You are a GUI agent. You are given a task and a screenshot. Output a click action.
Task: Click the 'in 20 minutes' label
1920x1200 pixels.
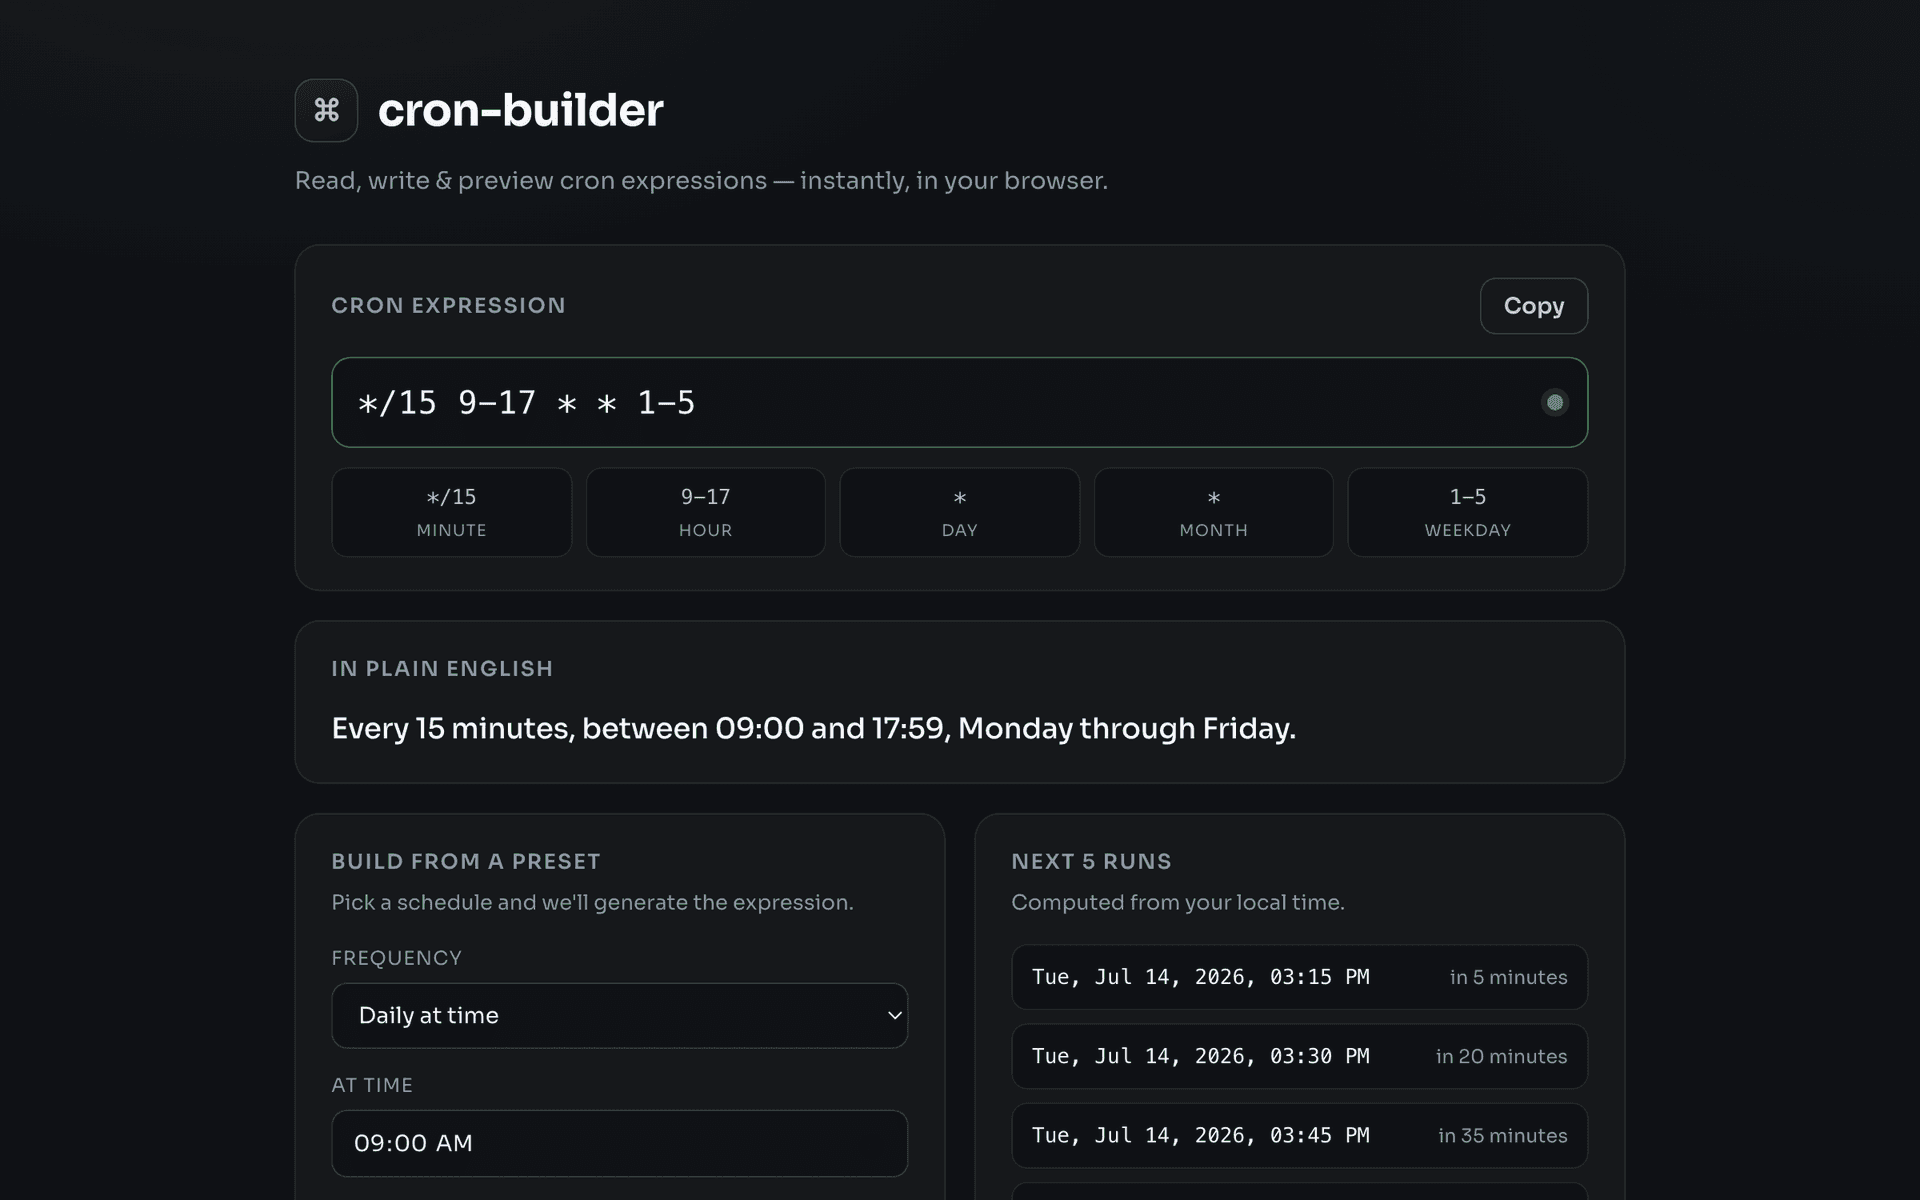coord(1501,1056)
